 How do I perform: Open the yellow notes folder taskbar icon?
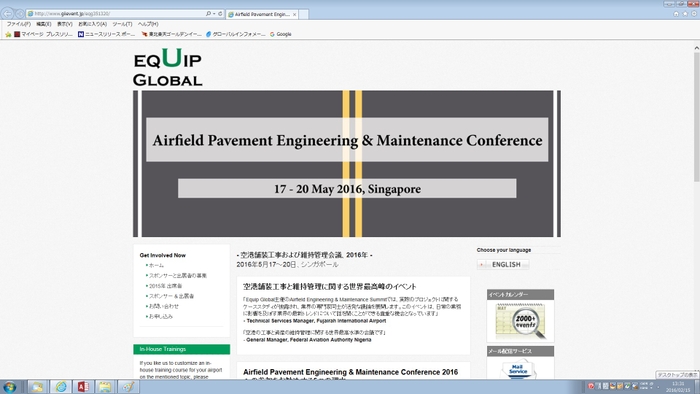105,387
